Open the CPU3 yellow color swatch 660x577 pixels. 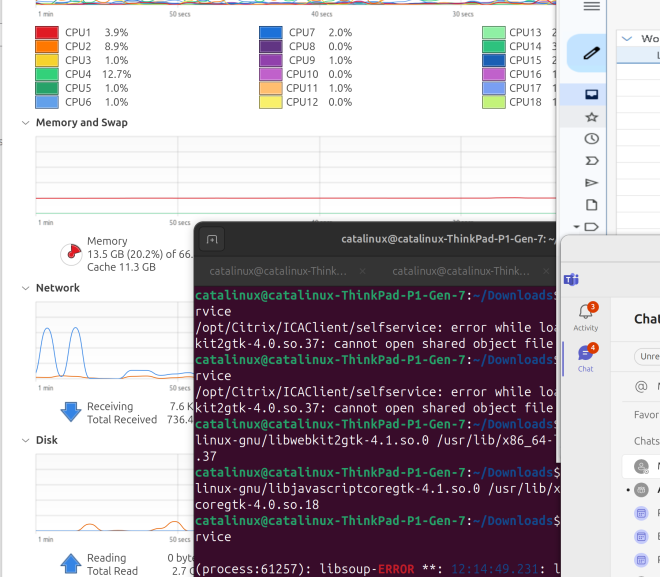[47, 60]
